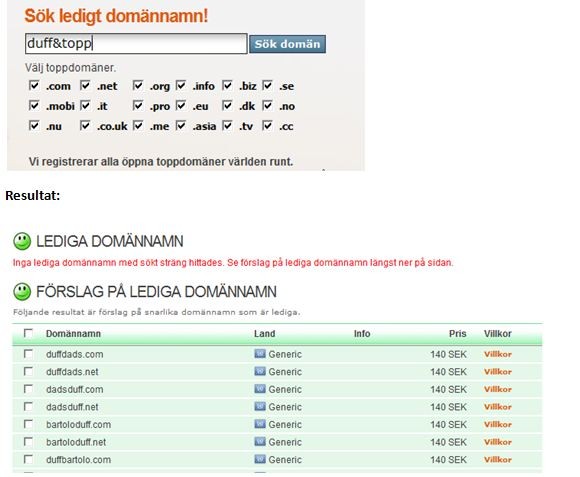Toggle the .asia top domain checkbox
Viewport: 580px width, 477px height.
click(x=181, y=126)
